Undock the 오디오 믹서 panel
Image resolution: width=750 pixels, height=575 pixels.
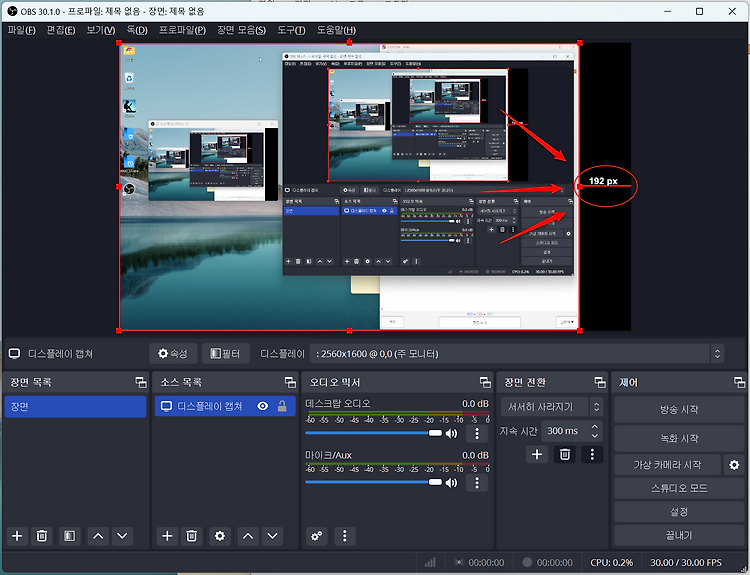485,382
